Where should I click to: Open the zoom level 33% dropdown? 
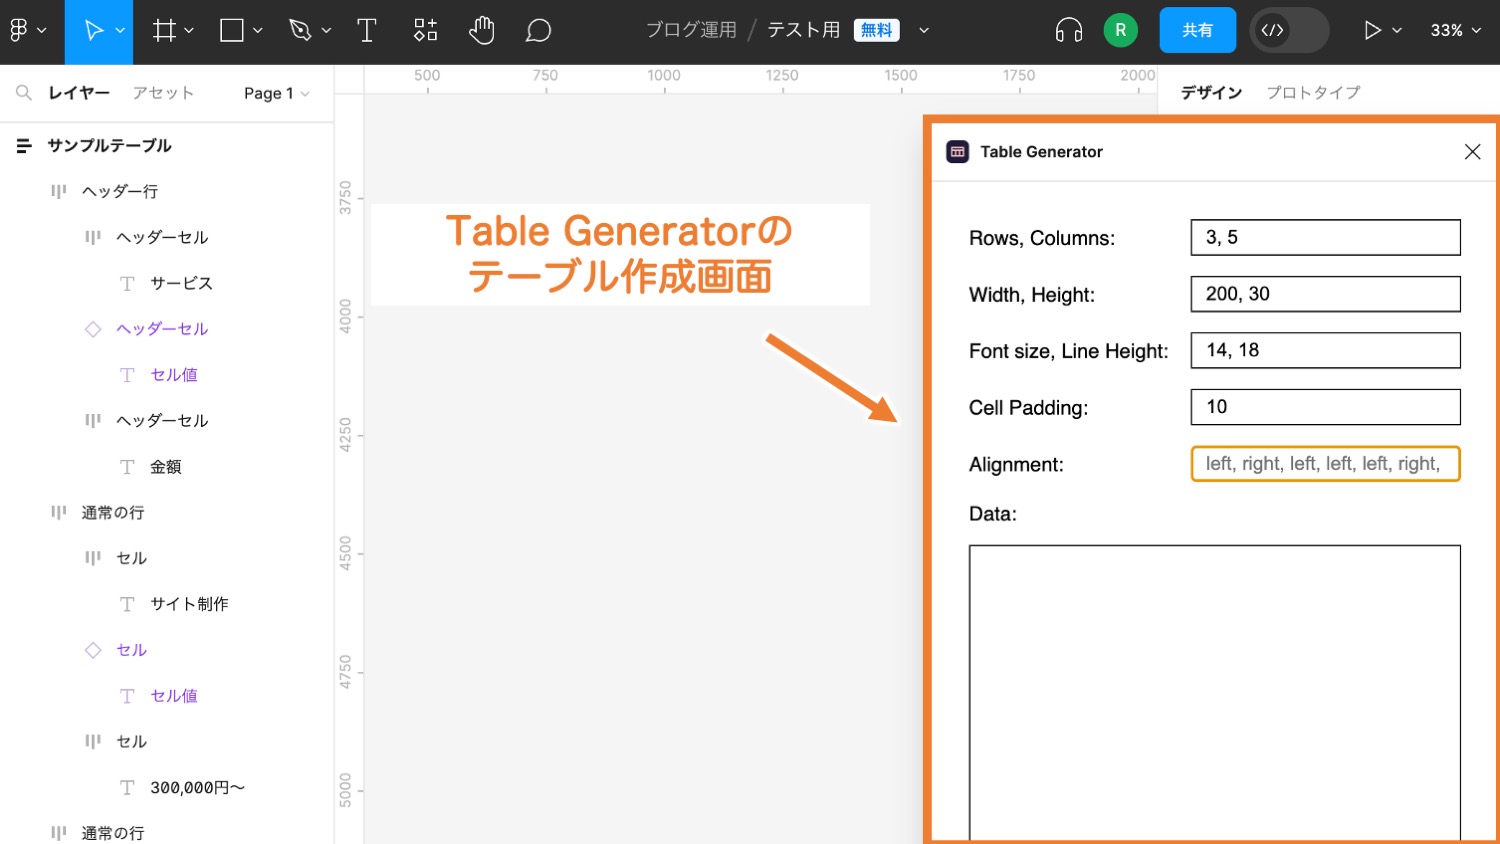(x=1455, y=30)
